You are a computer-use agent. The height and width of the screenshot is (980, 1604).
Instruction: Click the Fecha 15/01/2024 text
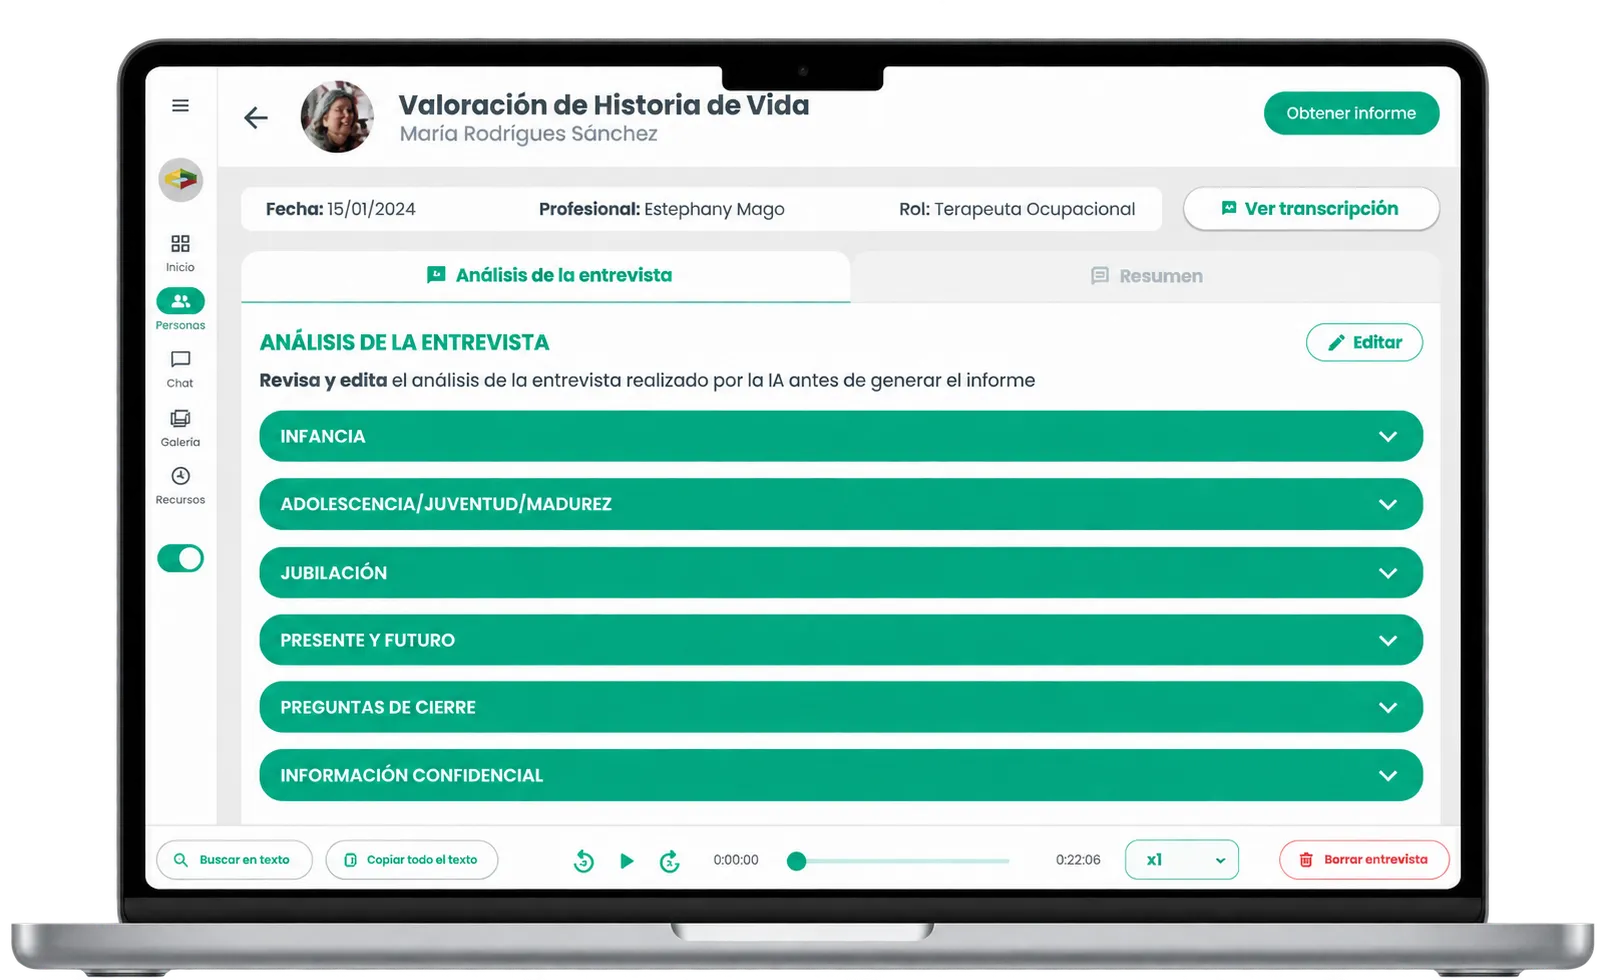341,209
